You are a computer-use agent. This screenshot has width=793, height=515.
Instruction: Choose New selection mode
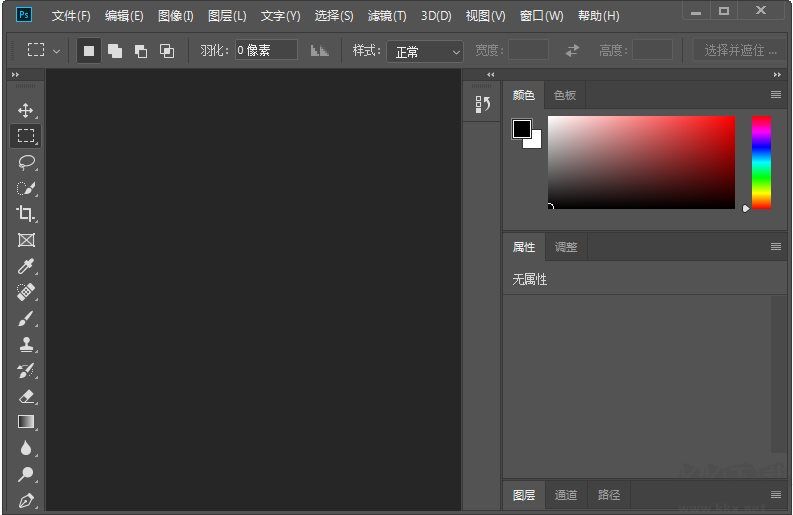click(89, 51)
